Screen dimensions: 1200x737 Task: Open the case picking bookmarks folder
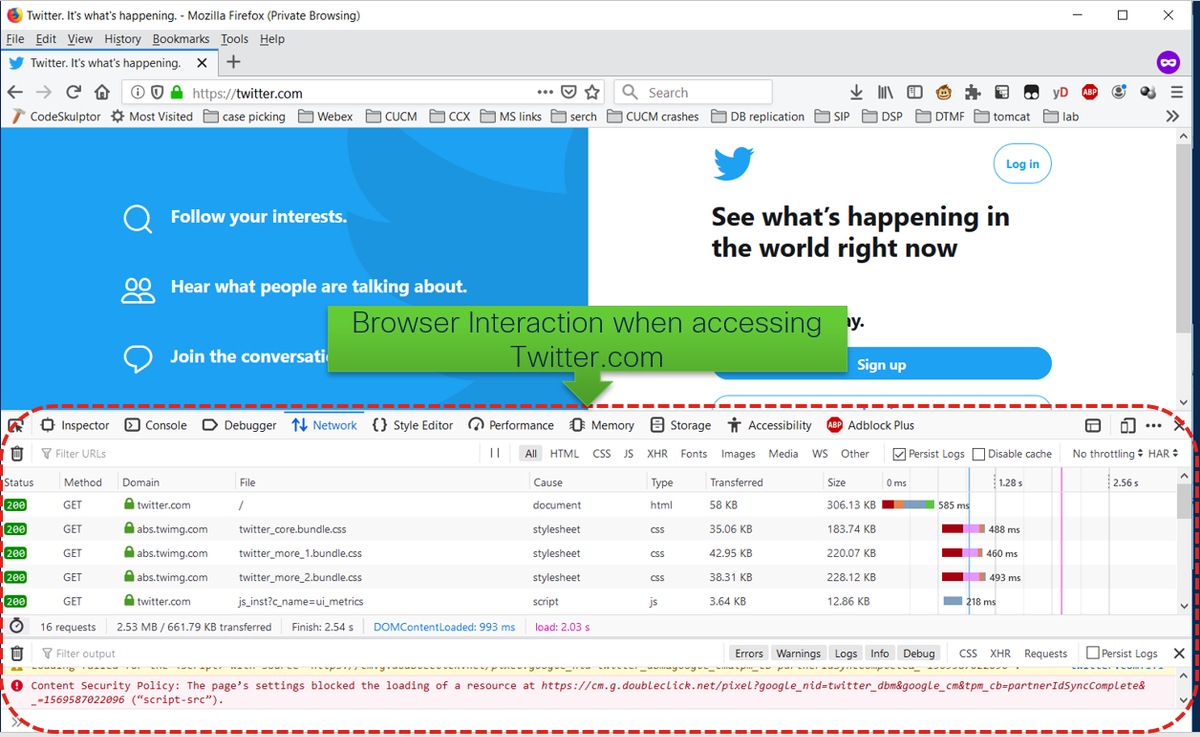[244, 116]
